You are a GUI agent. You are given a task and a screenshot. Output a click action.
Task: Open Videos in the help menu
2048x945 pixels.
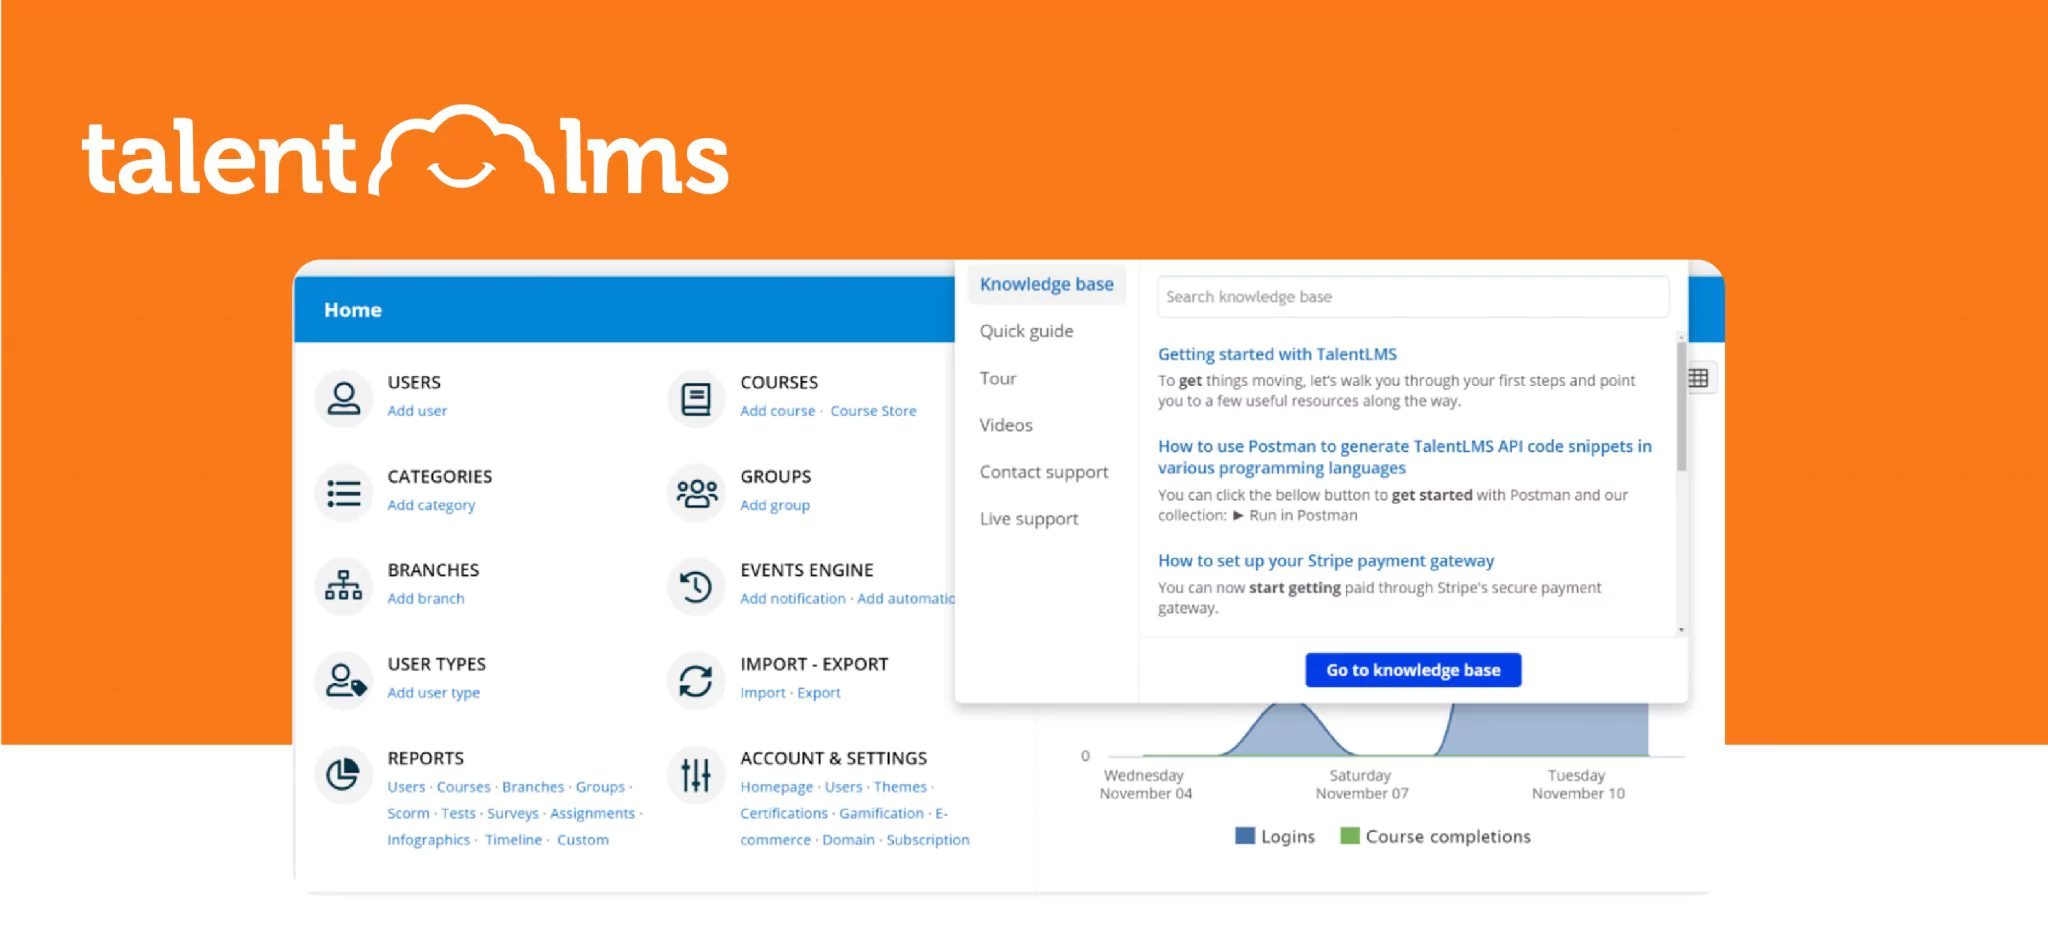coord(1006,425)
